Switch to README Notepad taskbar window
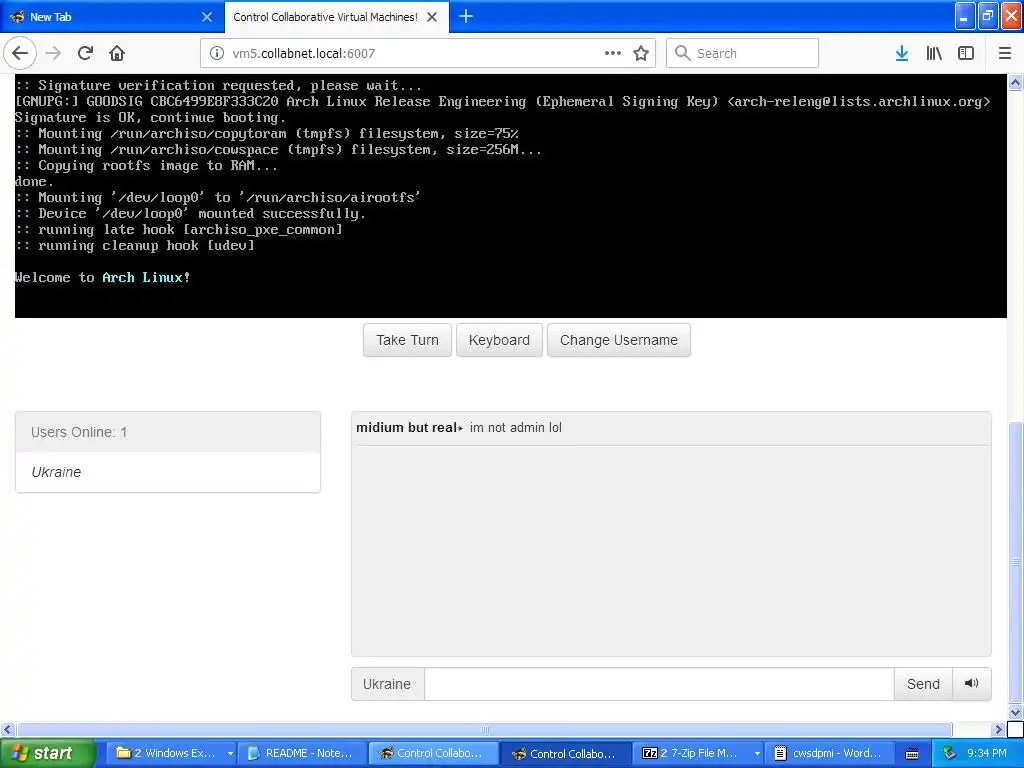The image size is (1024, 768). click(302, 753)
